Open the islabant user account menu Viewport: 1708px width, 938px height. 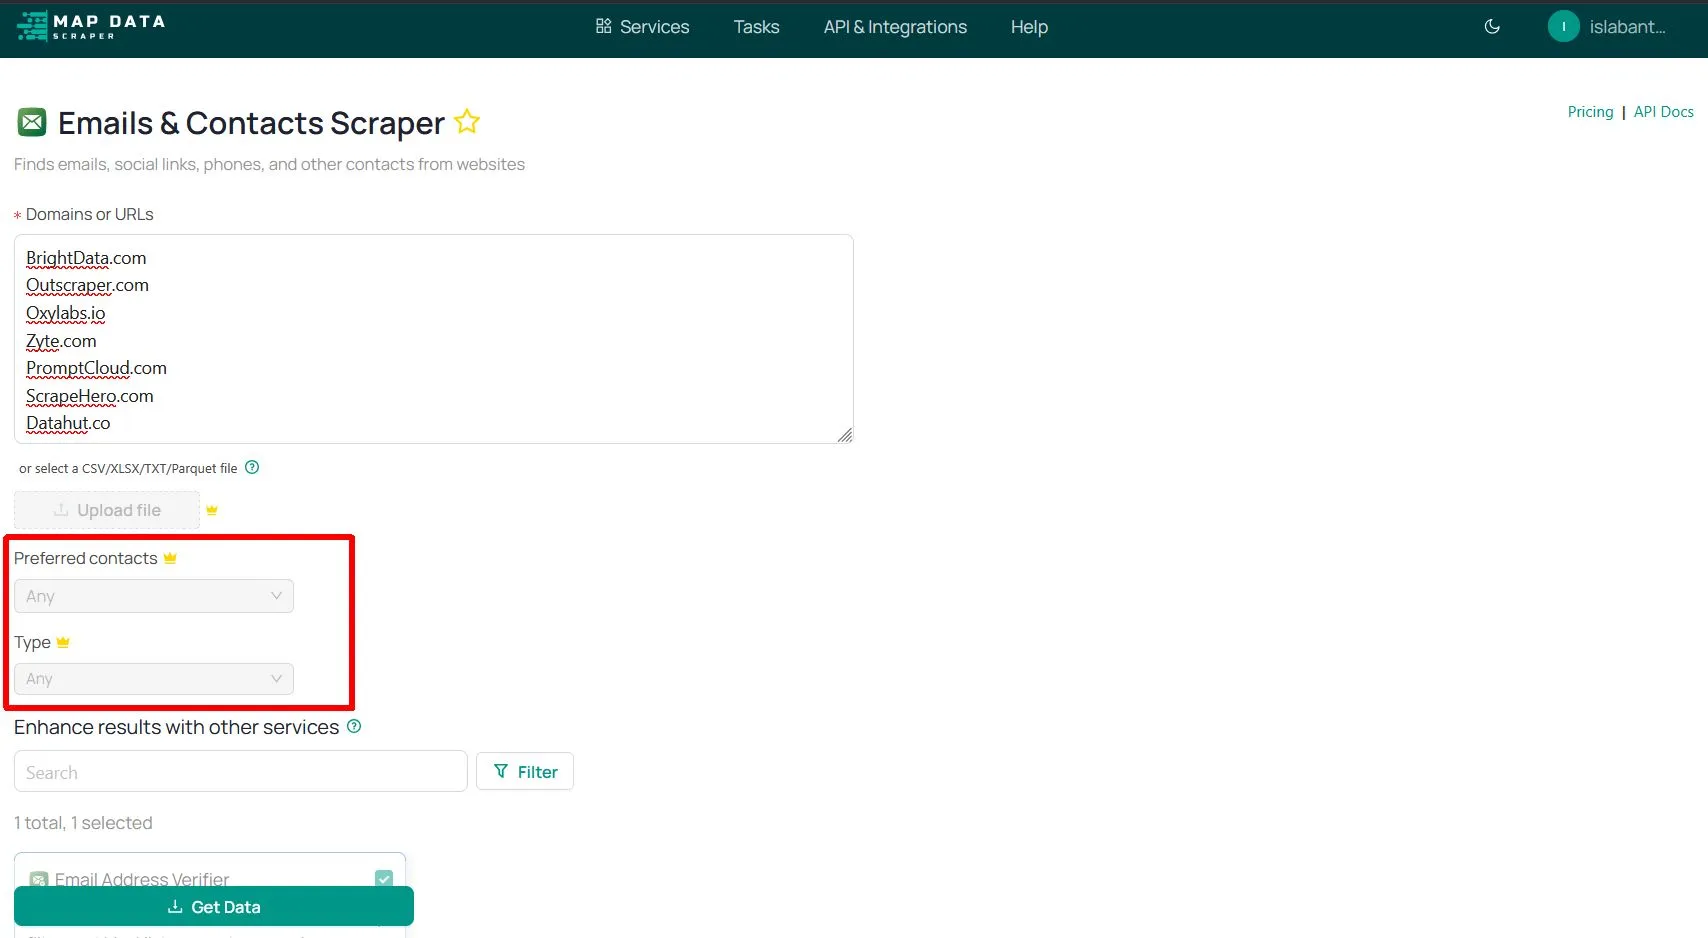(1608, 27)
